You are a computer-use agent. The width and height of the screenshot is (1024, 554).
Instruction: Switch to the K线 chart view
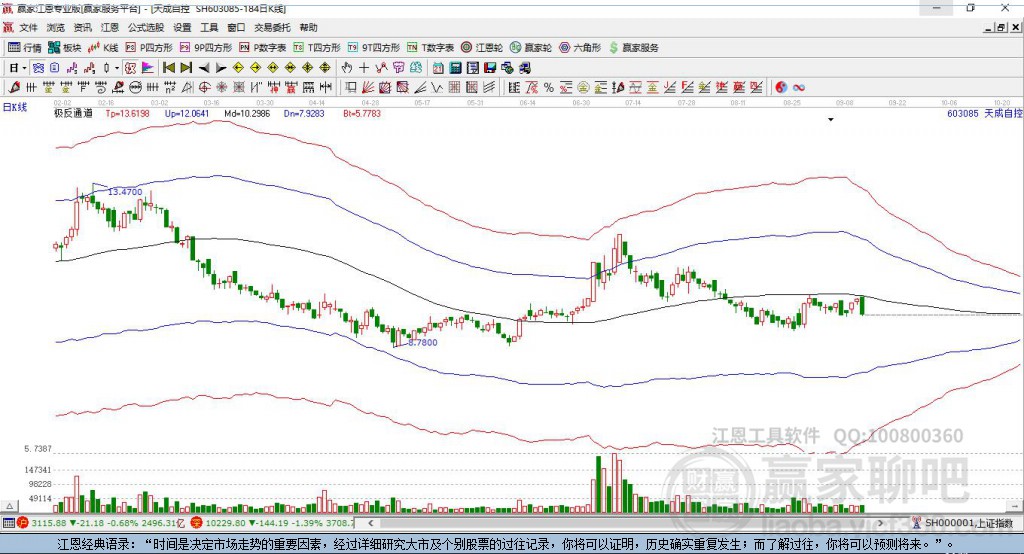[x=103, y=48]
